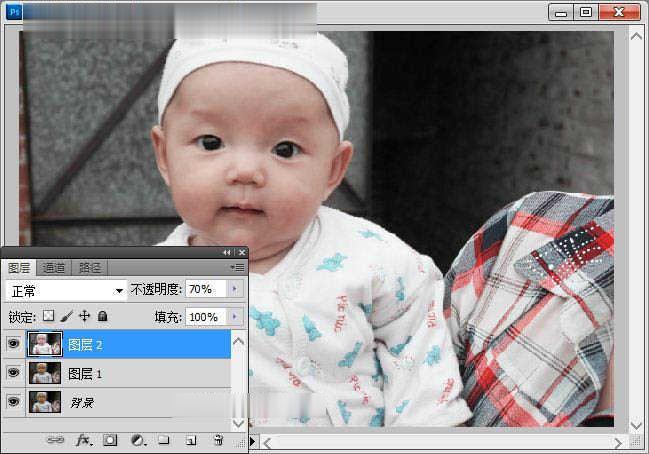Hide 图层 2 using eye icon
The width and height of the screenshot is (649, 454).
point(13,344)
